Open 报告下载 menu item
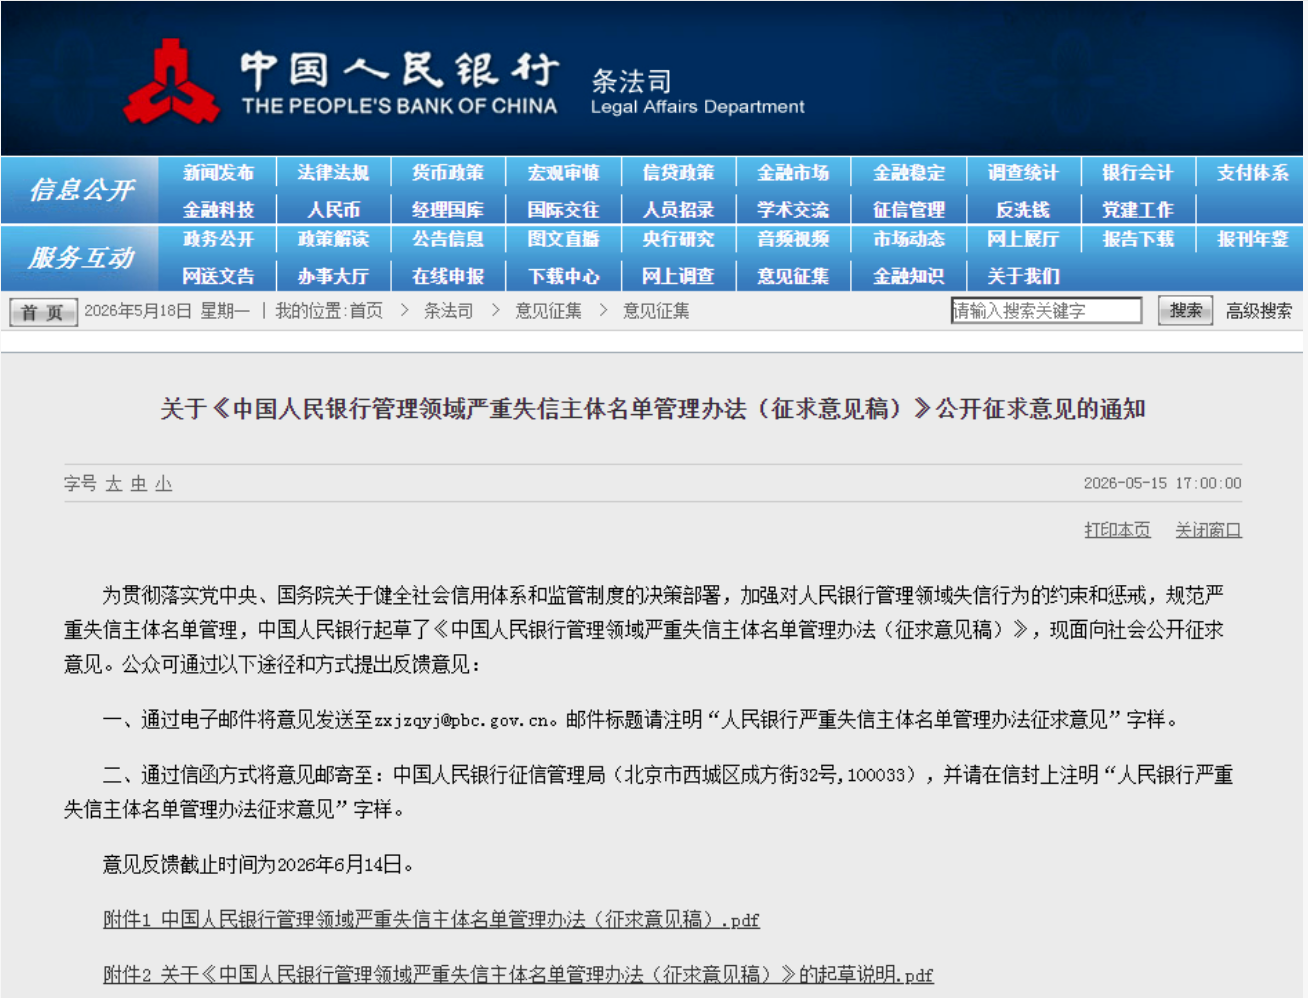The height and width of the screenshot is (998, 1308). 1138,239
